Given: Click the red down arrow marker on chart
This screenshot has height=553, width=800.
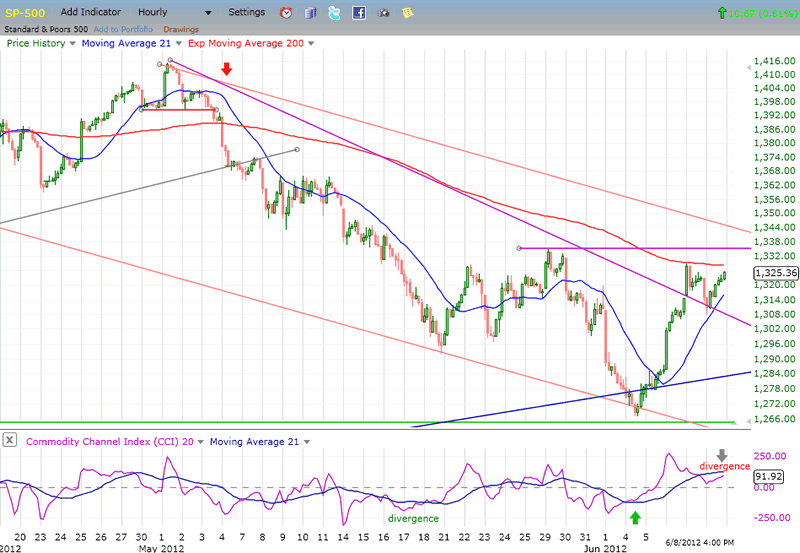Looking at the screenshot, I should tap(227, 69).
